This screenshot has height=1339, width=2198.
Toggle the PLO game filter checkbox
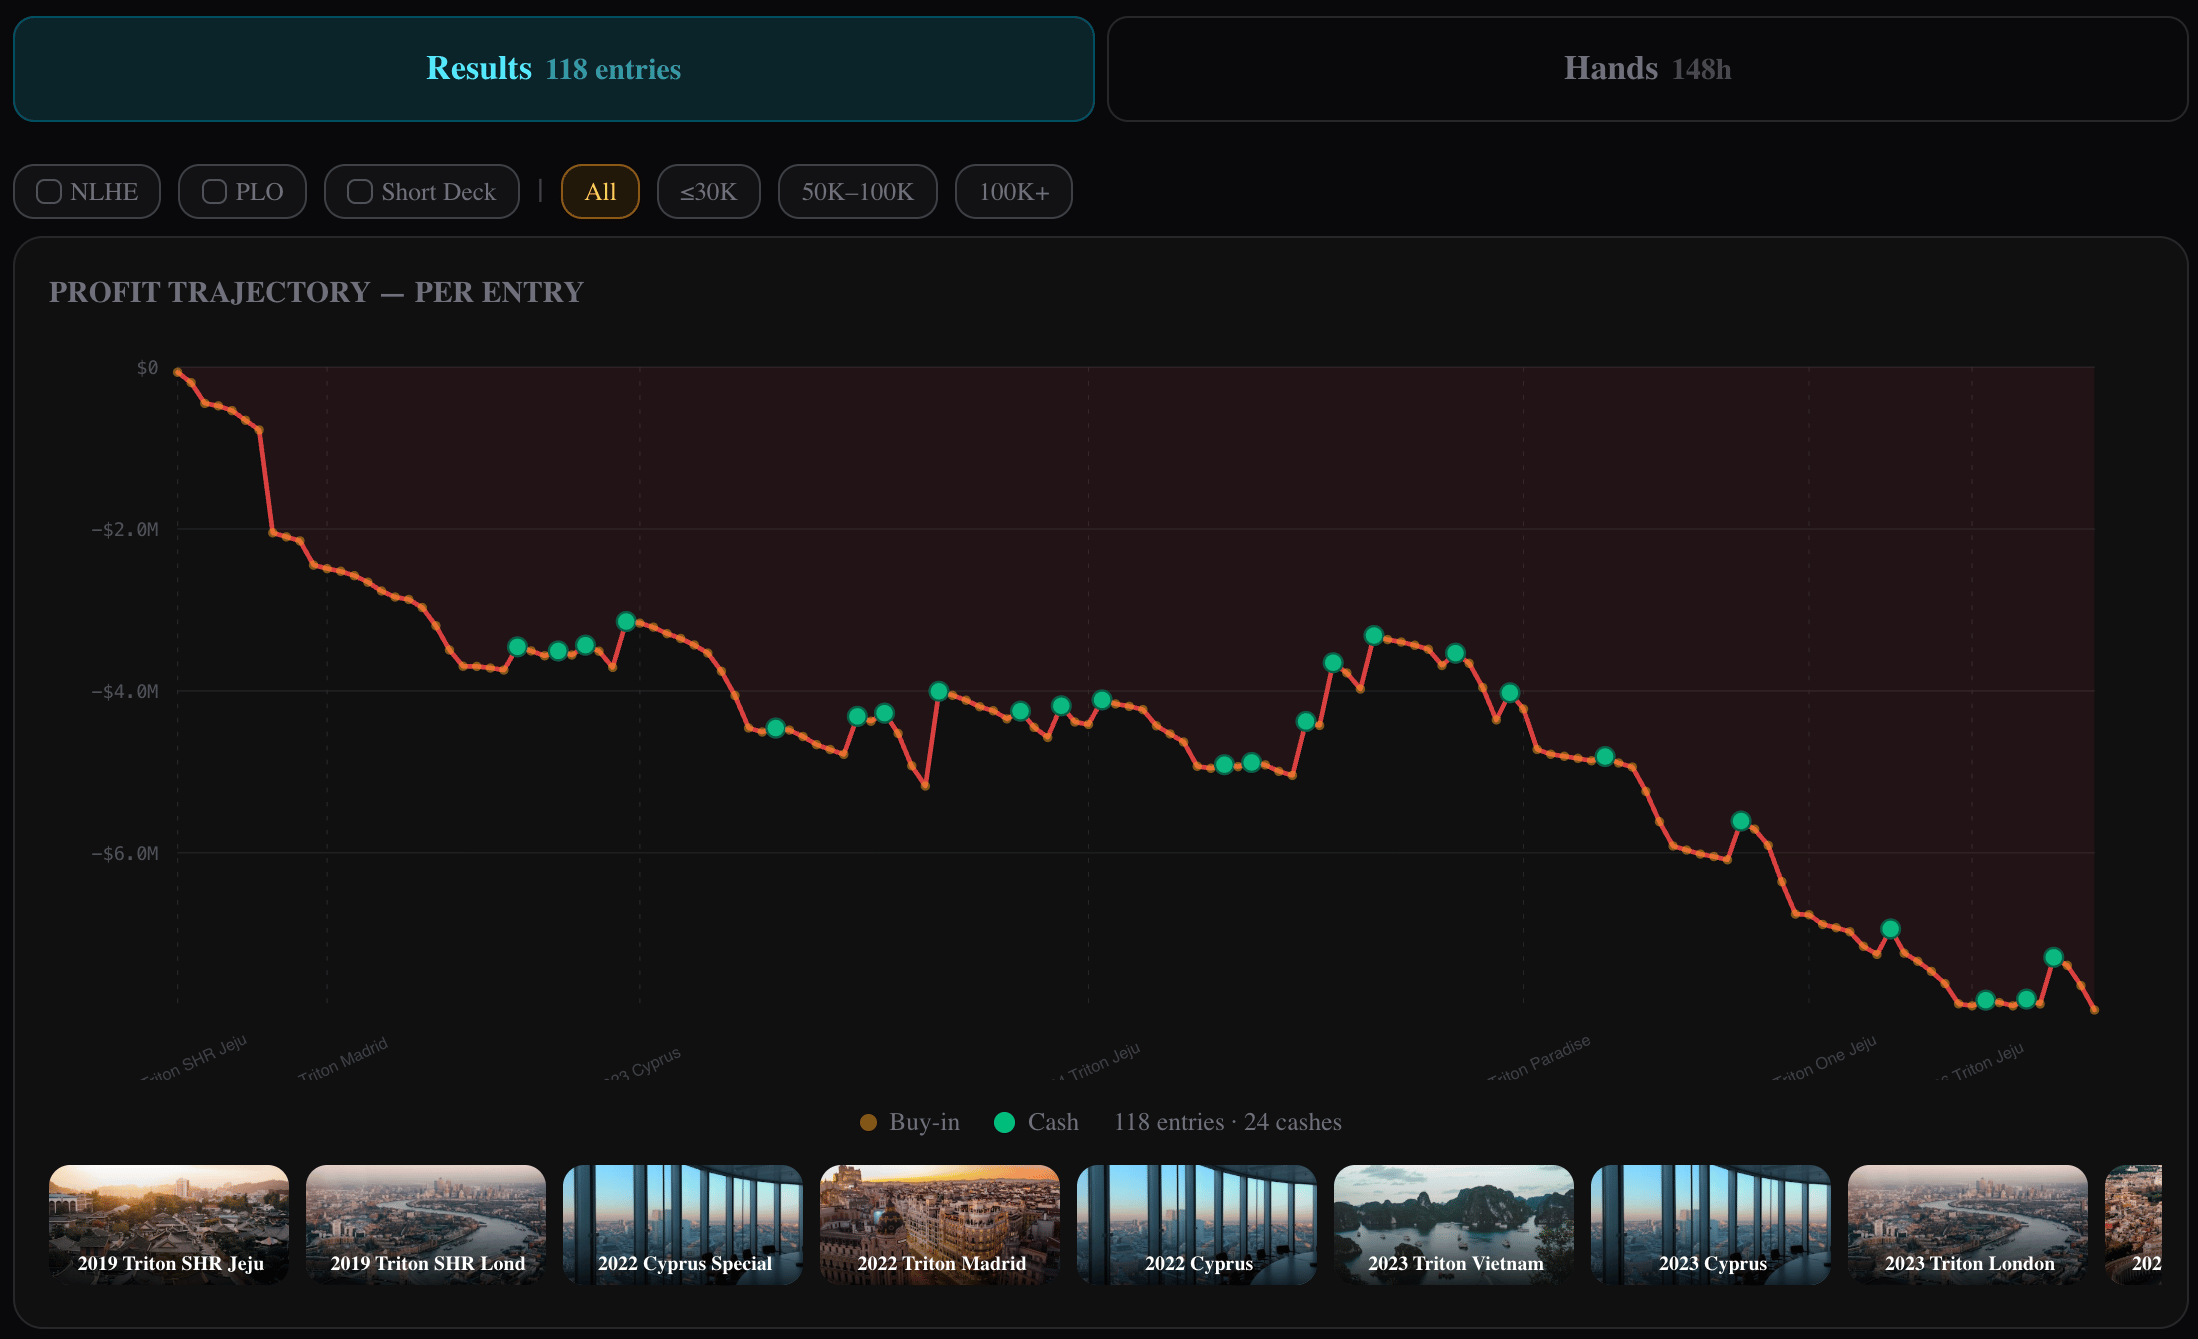click(215, 191)
